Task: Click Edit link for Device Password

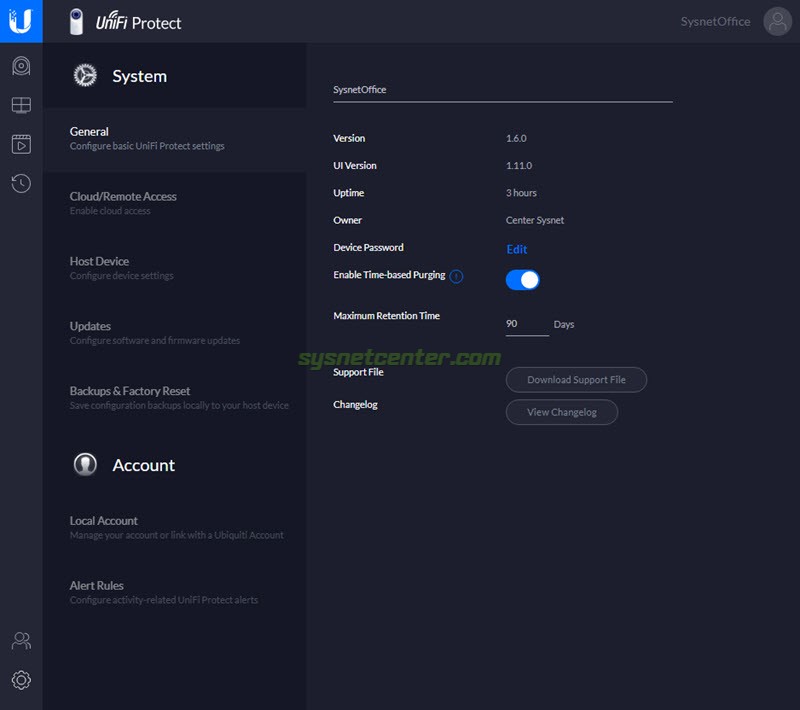Action: [516, 249]
